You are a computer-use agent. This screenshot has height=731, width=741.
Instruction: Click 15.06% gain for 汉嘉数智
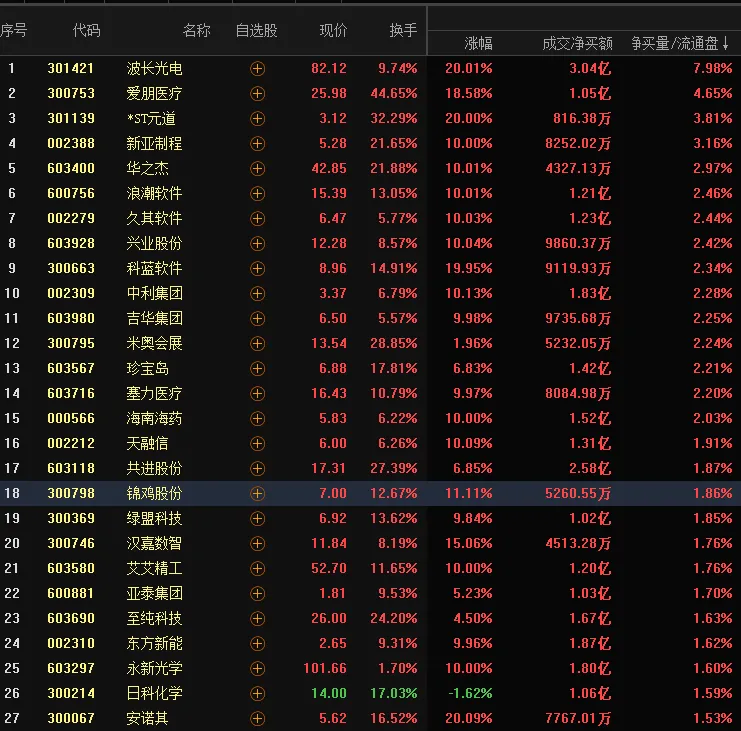pos(468,543)
